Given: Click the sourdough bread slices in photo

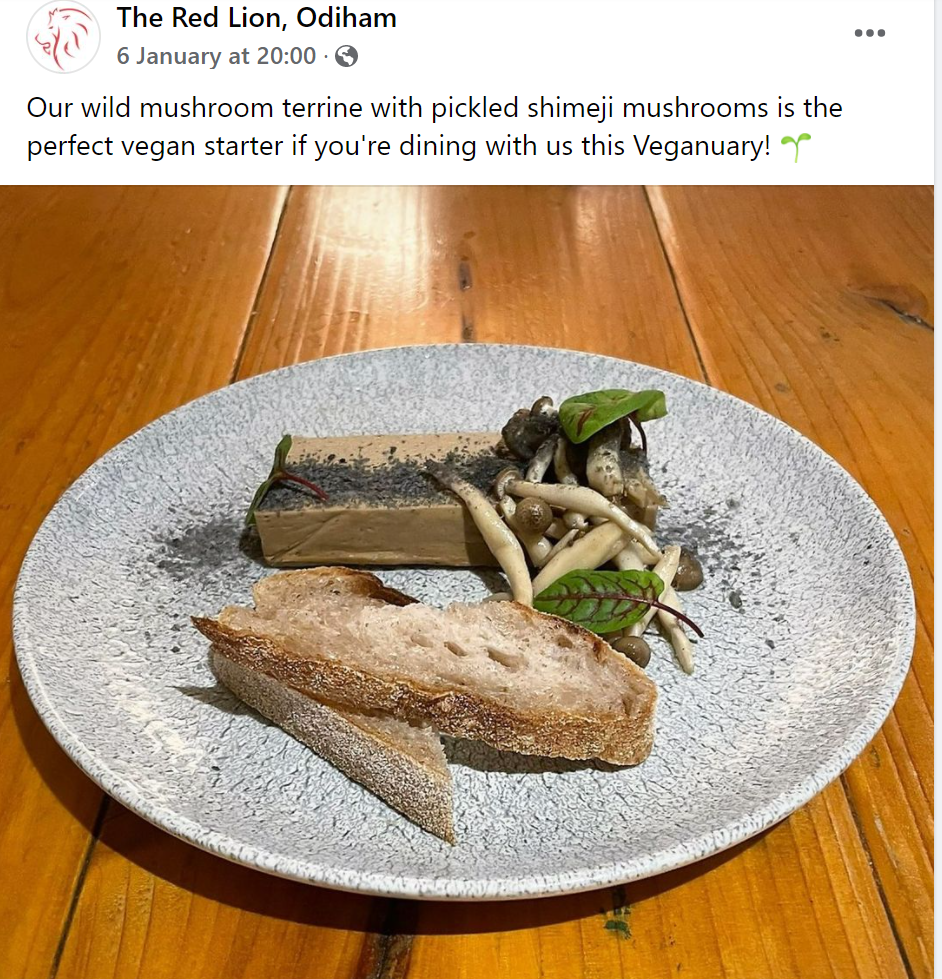Looking at the screenshot, I should coord(424,687).
